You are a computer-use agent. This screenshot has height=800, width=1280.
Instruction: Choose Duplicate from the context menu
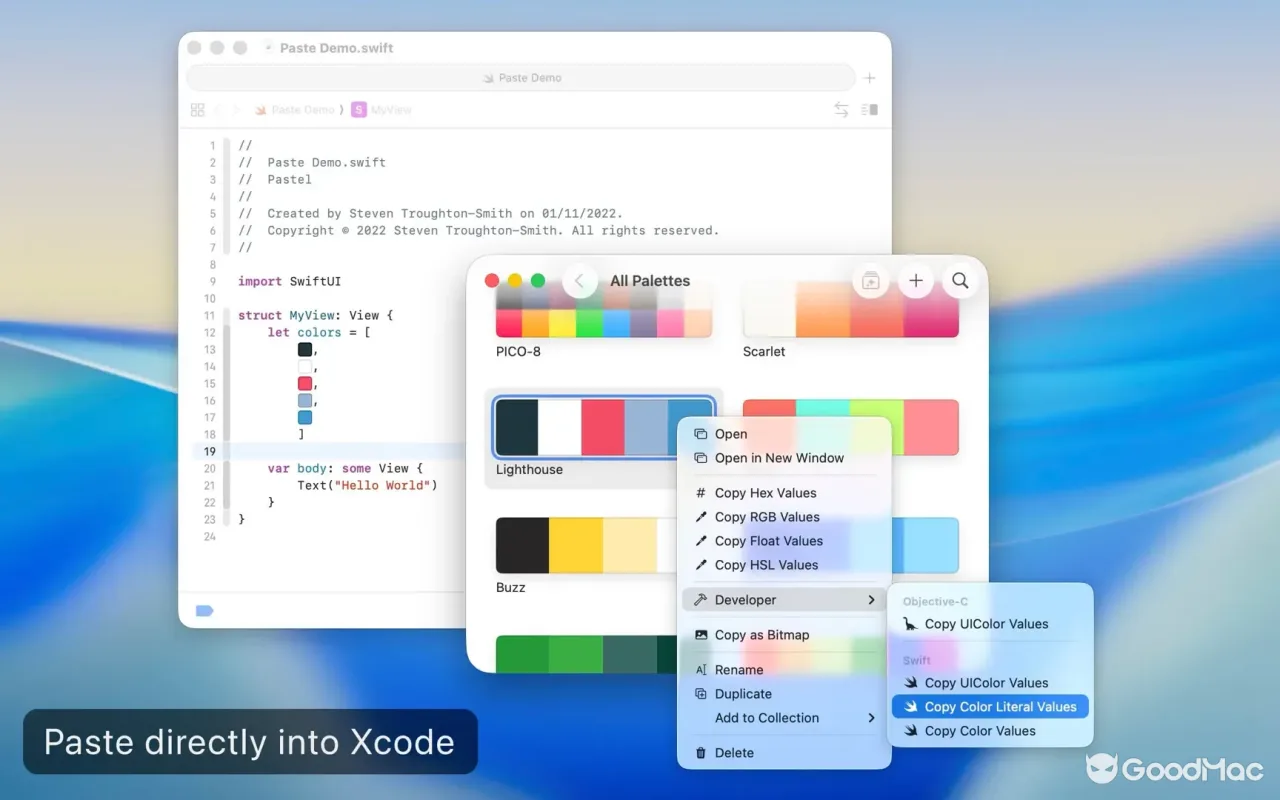[x=784, y=694]
